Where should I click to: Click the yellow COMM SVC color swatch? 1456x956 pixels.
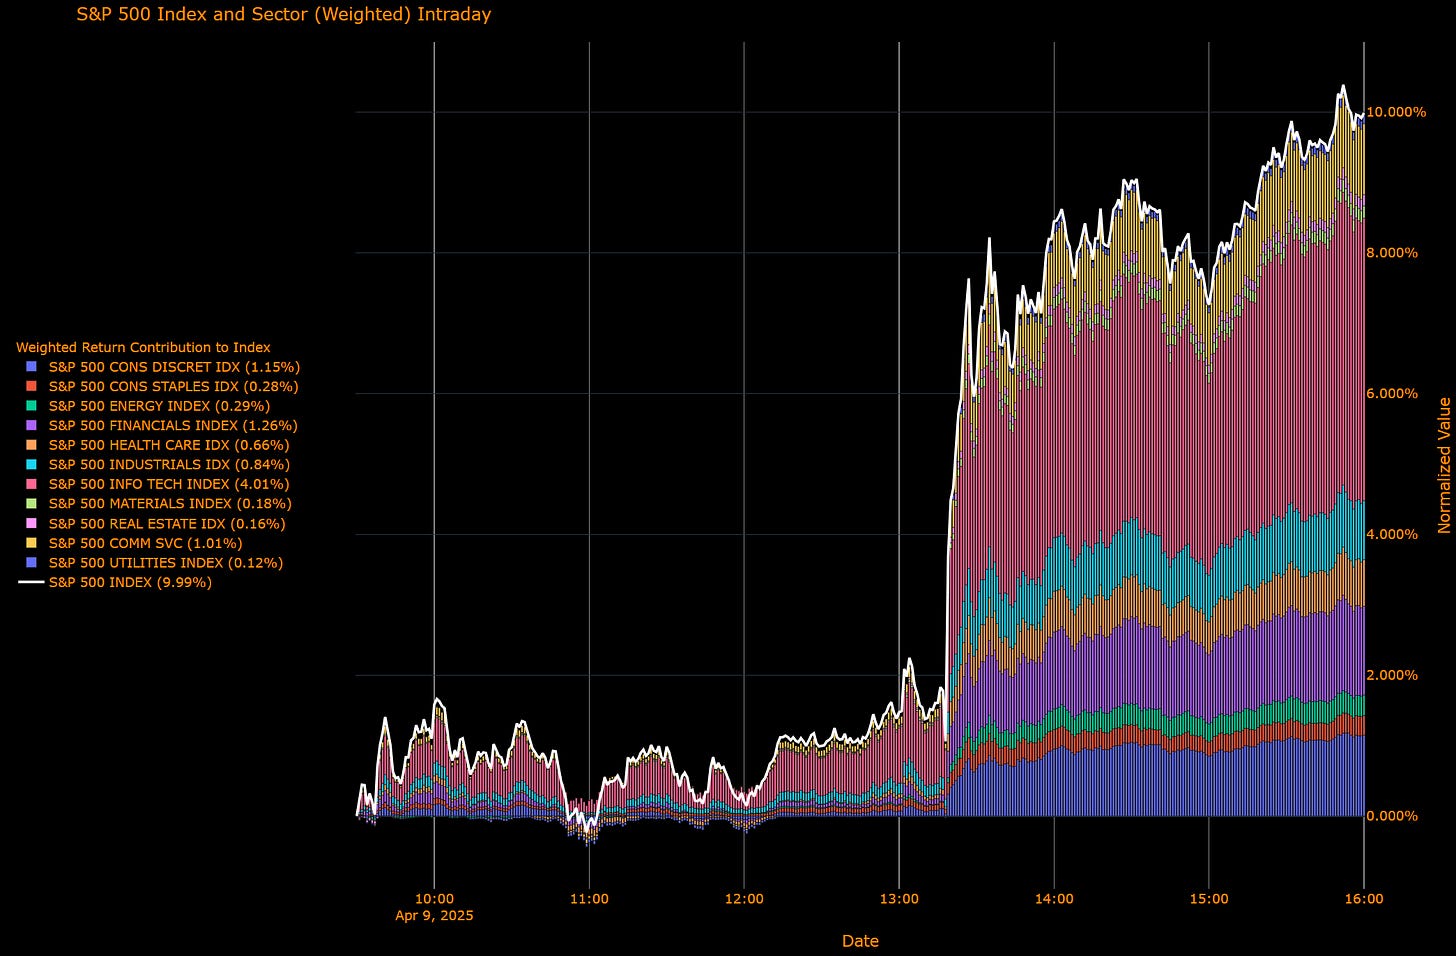click(32, 543)
